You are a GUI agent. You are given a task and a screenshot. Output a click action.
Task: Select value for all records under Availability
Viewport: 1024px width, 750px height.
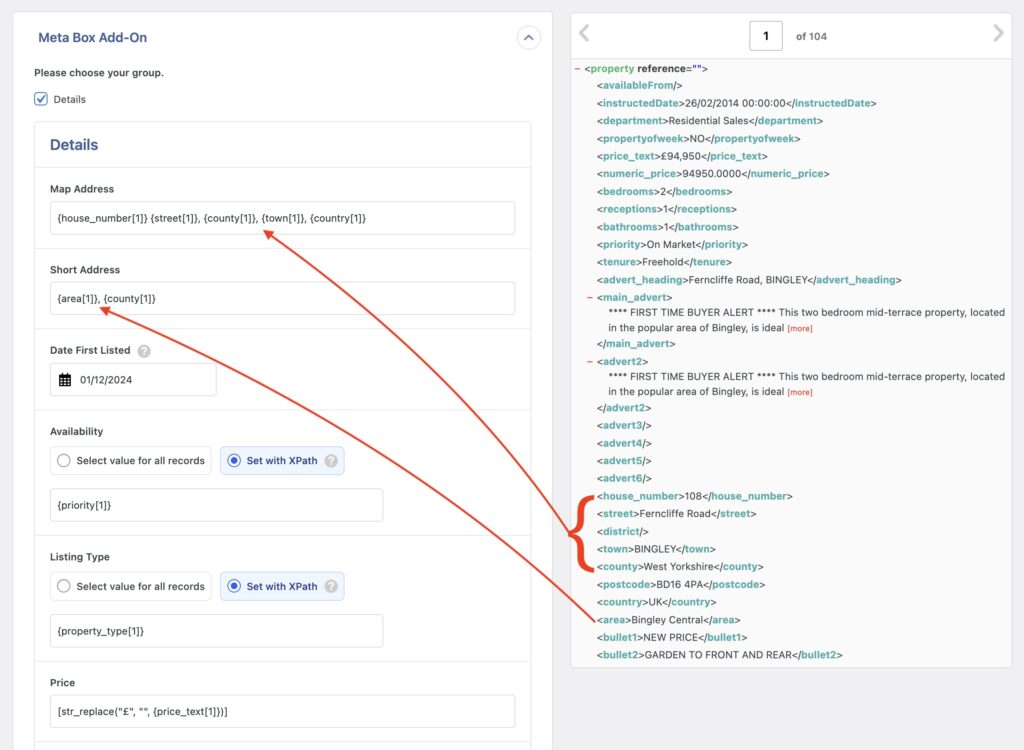pyautogui.click(x=62, y=460)
